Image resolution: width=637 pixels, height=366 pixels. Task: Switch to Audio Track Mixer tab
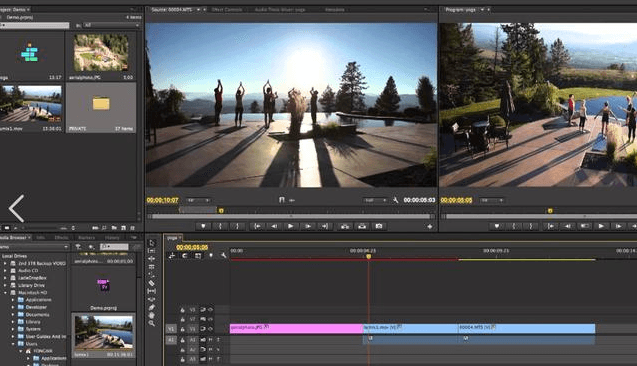(280, 9)
